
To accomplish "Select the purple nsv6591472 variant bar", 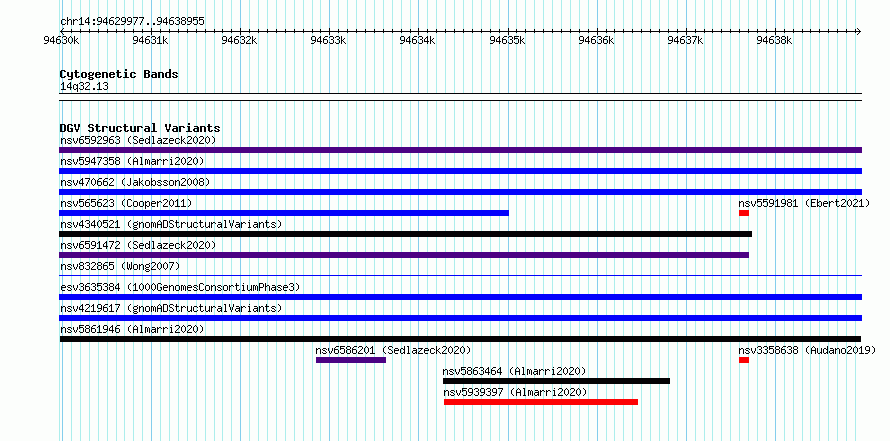I will point(404,255).
